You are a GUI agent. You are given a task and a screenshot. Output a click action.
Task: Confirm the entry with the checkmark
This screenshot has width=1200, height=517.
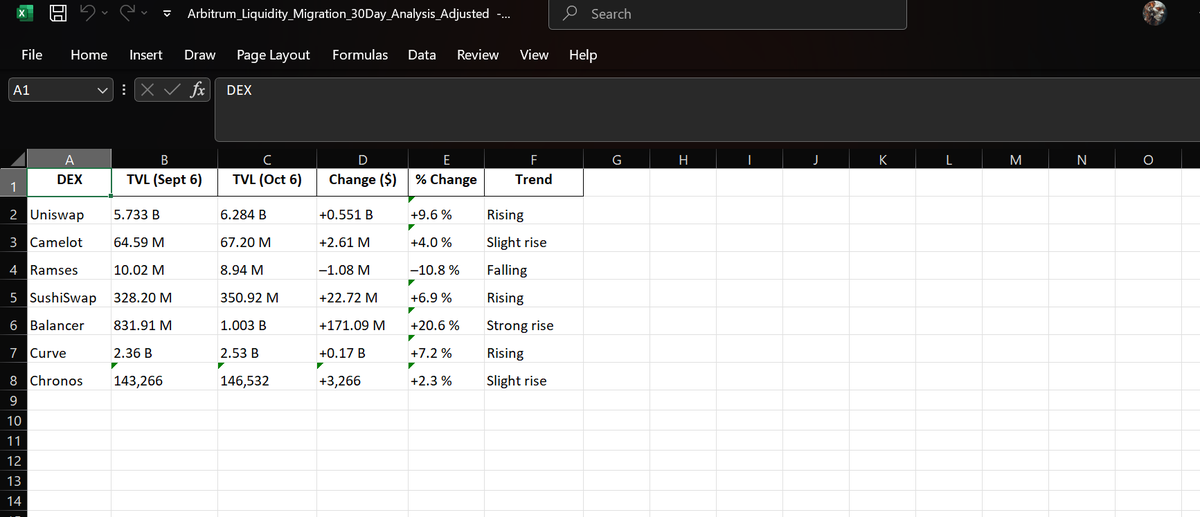[171, 90]
